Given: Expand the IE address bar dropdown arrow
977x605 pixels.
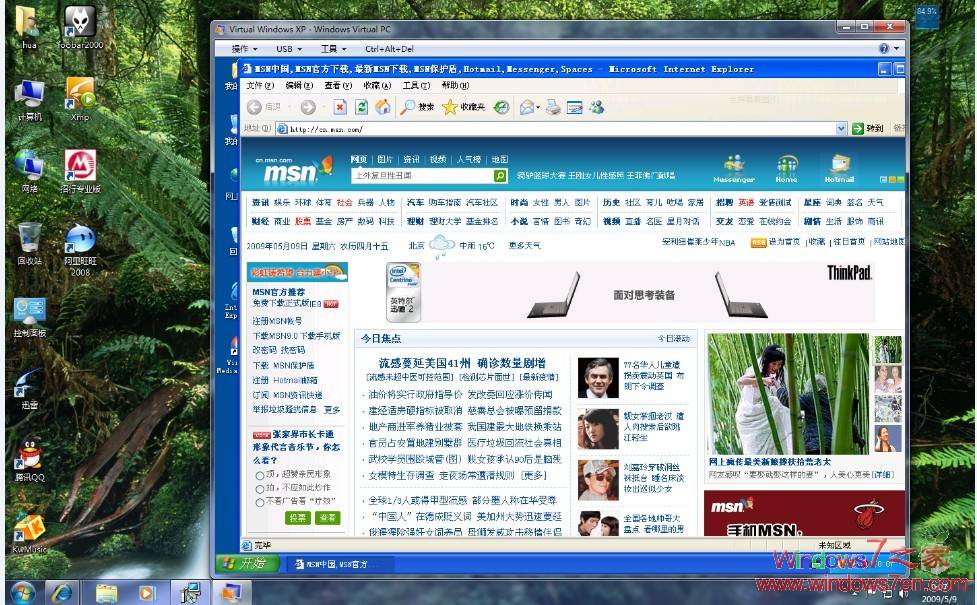Looking at the screenshot, I should coord(841,129).
